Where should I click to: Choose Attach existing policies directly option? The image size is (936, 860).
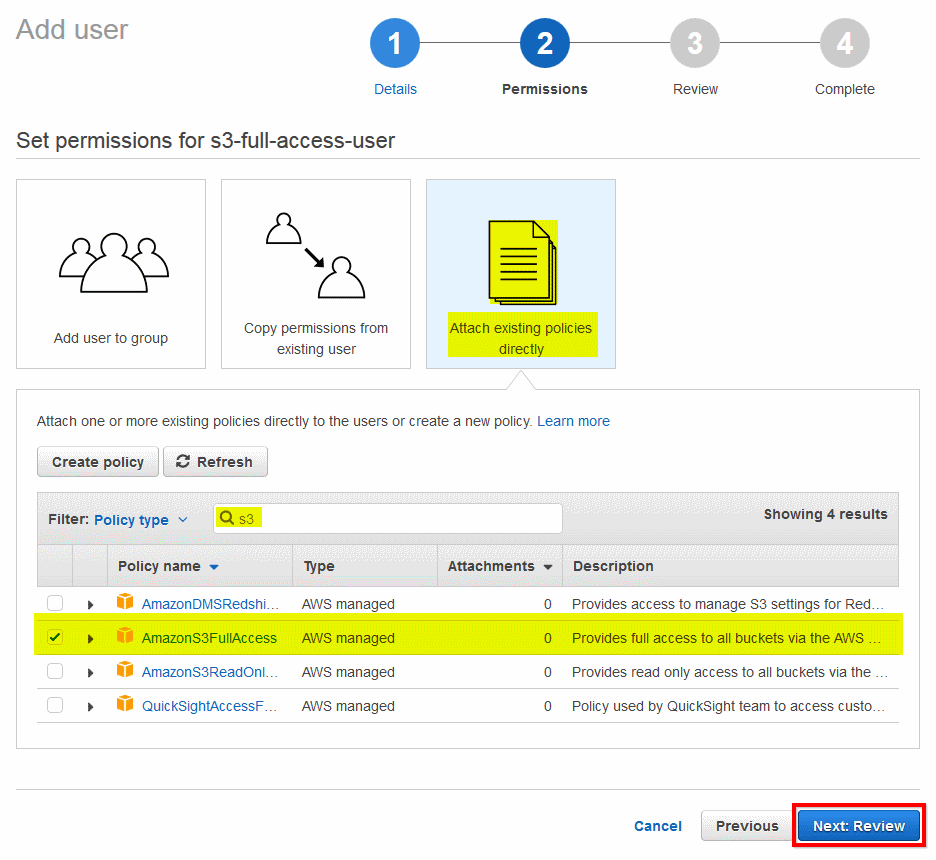click(x=521, y=274)
